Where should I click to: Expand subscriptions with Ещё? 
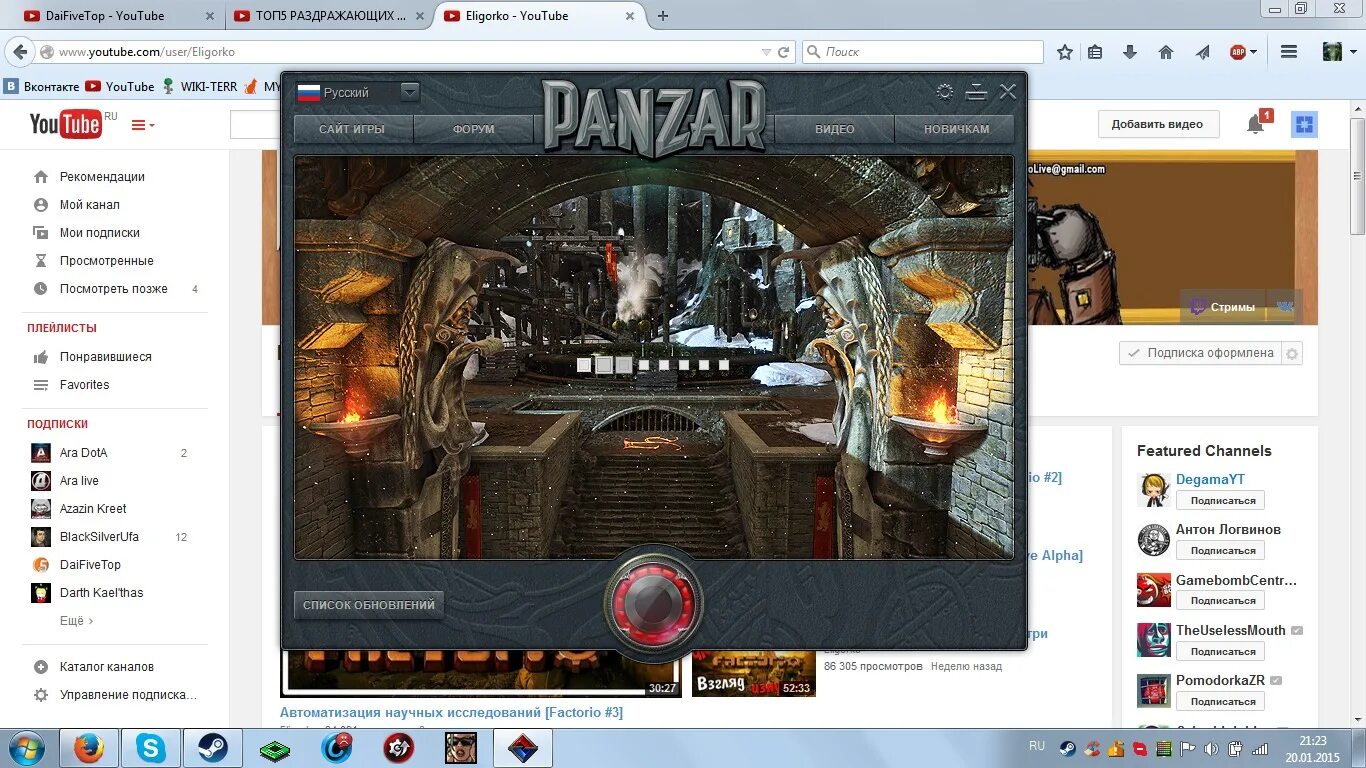76,621
